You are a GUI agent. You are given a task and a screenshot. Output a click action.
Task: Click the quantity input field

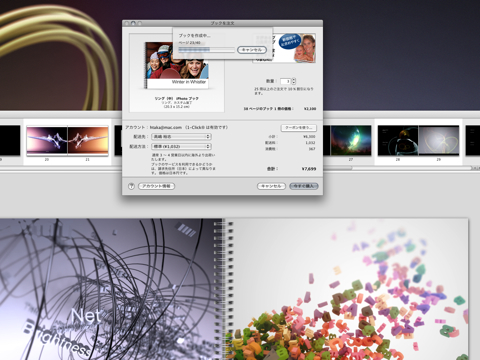[286, 81]
